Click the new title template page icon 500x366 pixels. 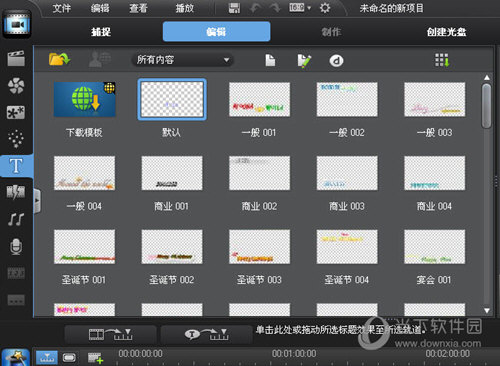tap(270, 60)
